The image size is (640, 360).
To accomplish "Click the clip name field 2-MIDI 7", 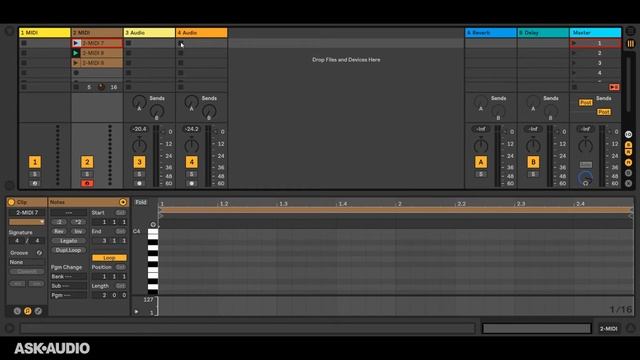I will click(x=27, y=213).
